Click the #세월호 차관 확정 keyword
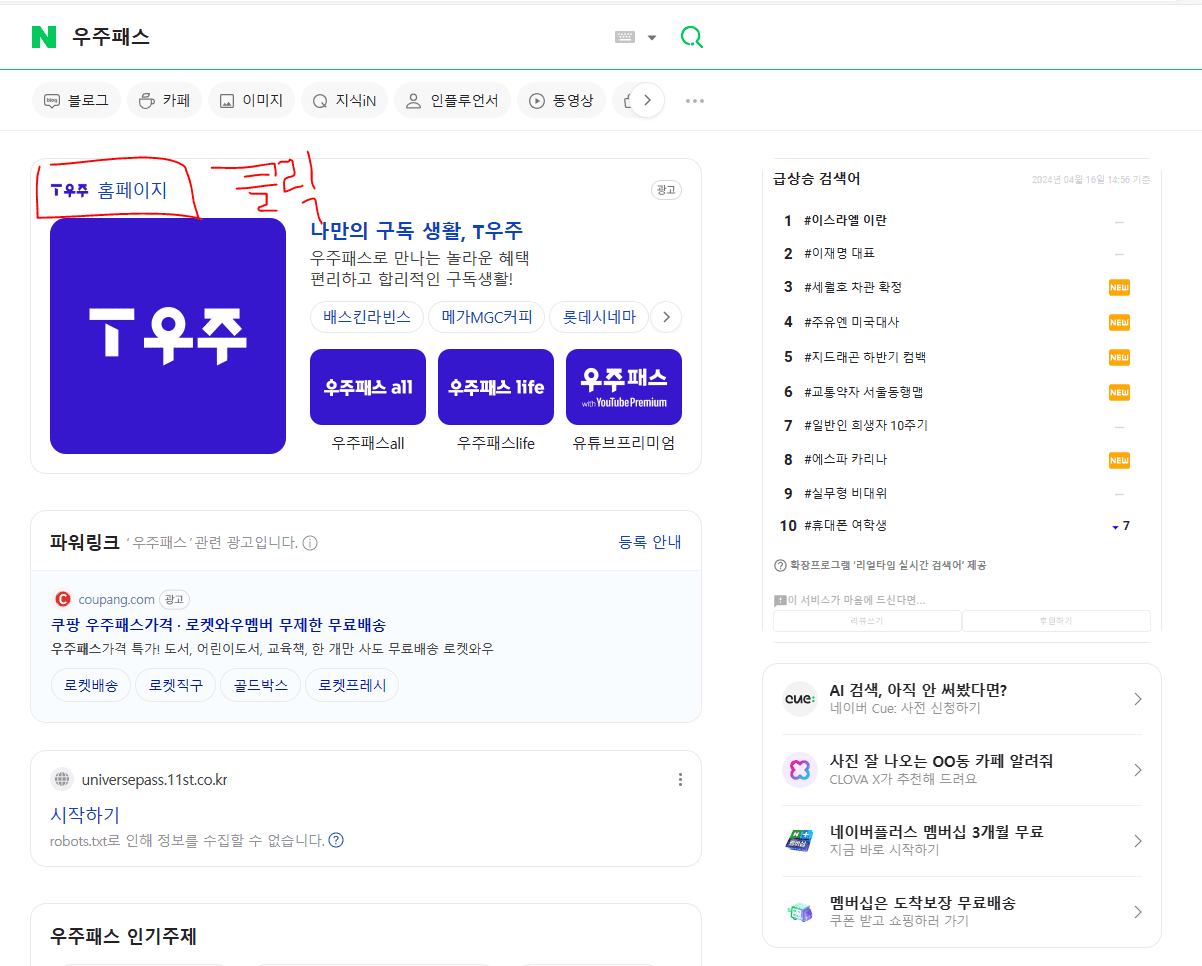The height and width of the screenshot is (966, 1202). point(852,287)
